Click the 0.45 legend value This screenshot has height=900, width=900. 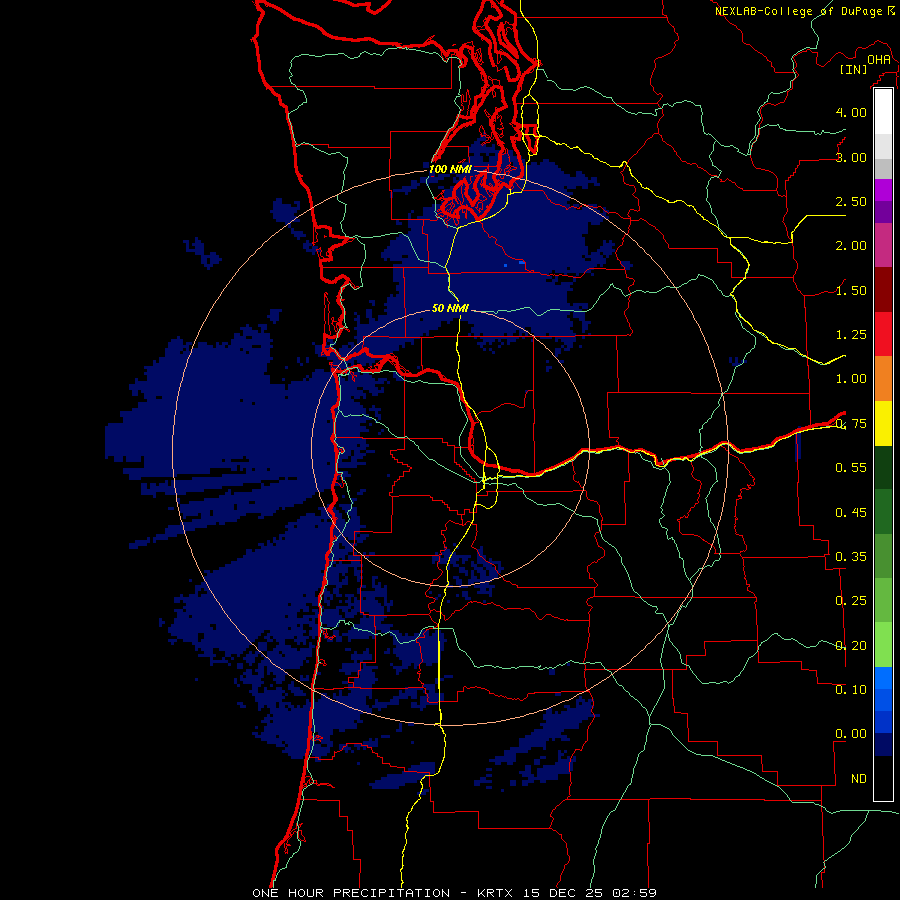851,512
